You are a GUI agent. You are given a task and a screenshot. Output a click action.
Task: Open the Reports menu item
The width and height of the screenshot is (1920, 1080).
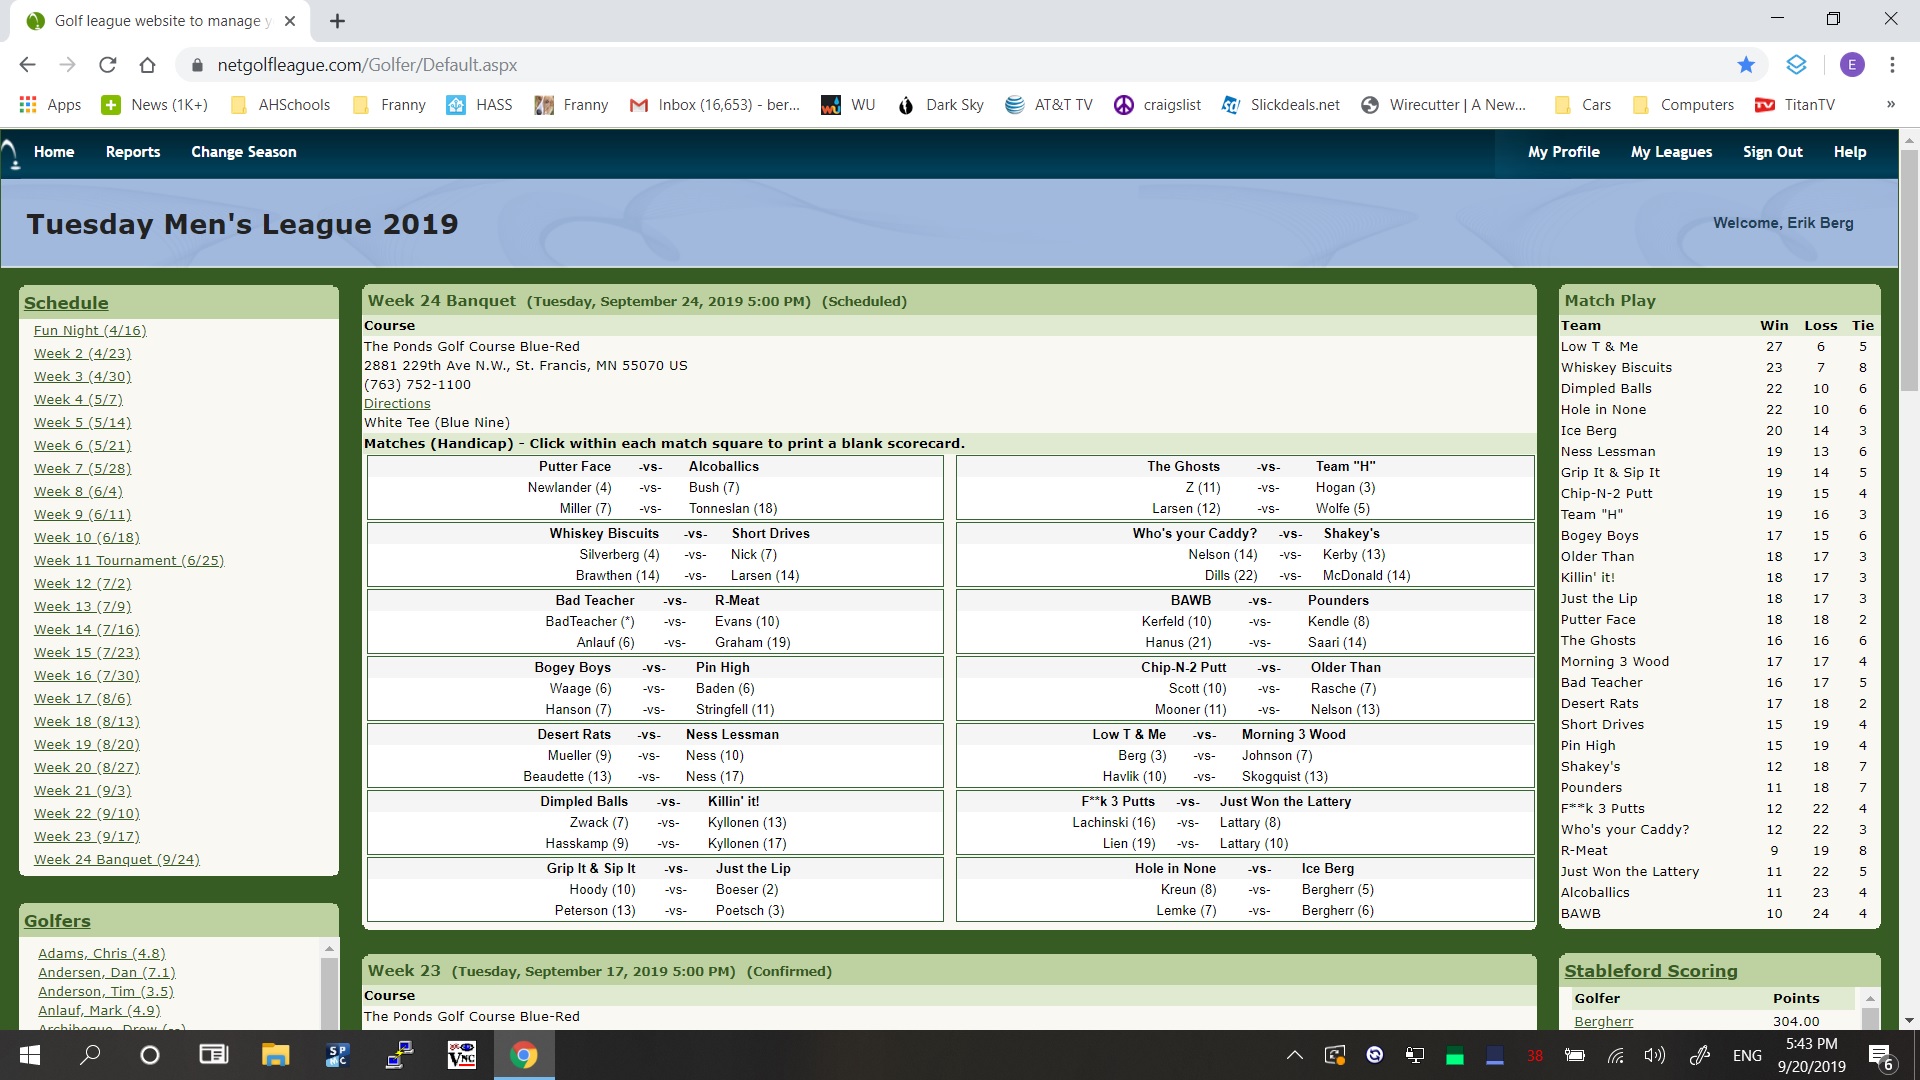(133, 152)
